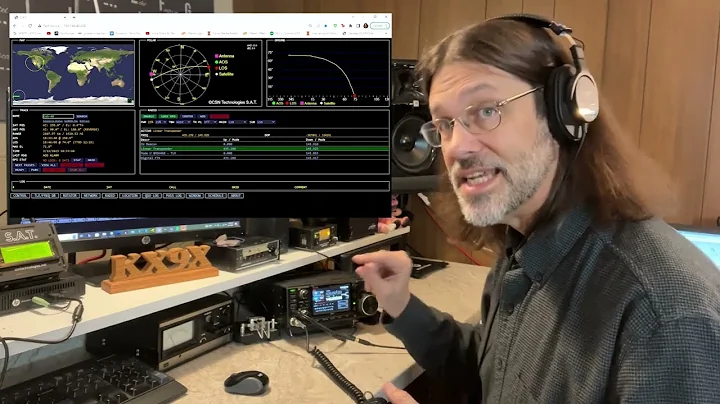Bookmark page with the star icon
This screenshot has height=404, width=720.
click(x=326, y=26)
